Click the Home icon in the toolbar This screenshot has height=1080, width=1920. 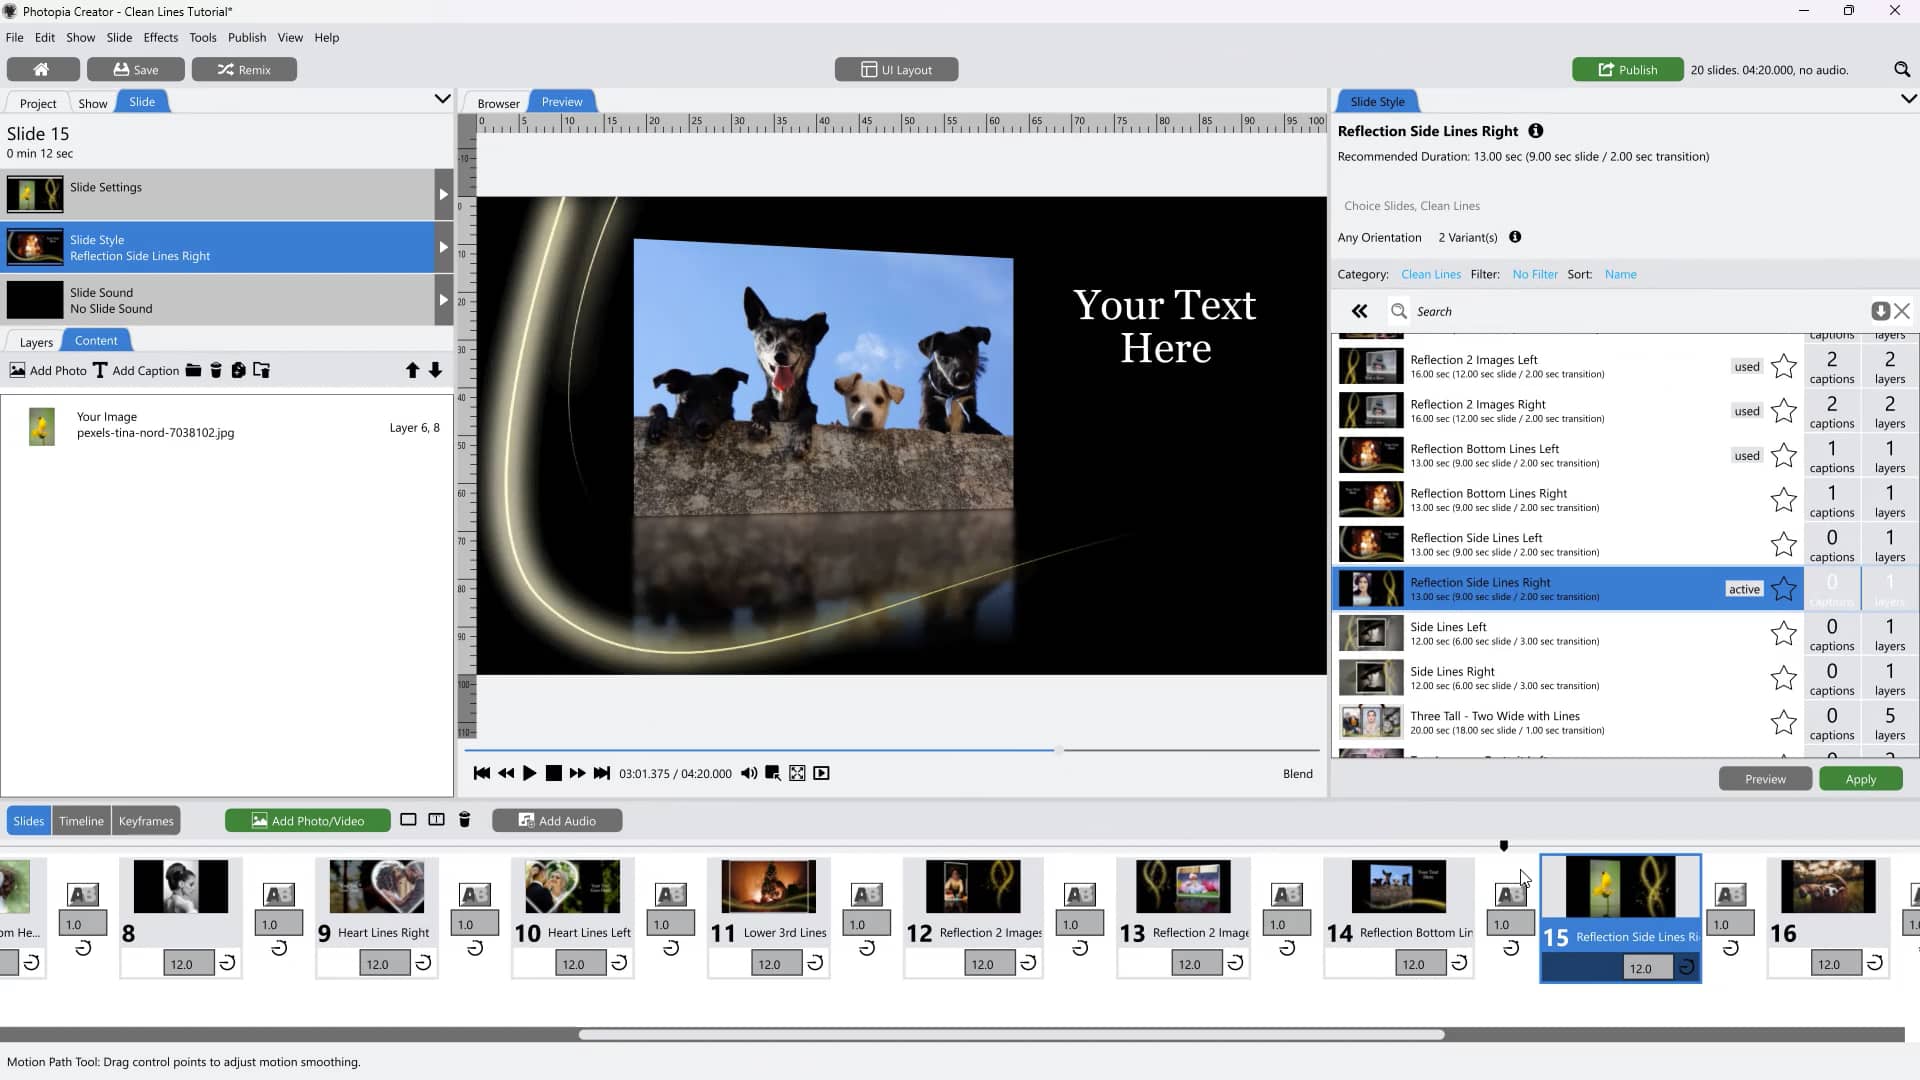click(43, 69)
